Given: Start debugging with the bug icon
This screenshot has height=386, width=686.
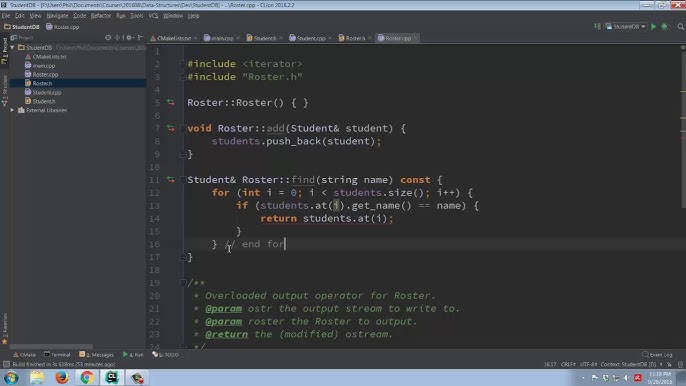Looking at the screenshot, I should (x=664, y=27).
